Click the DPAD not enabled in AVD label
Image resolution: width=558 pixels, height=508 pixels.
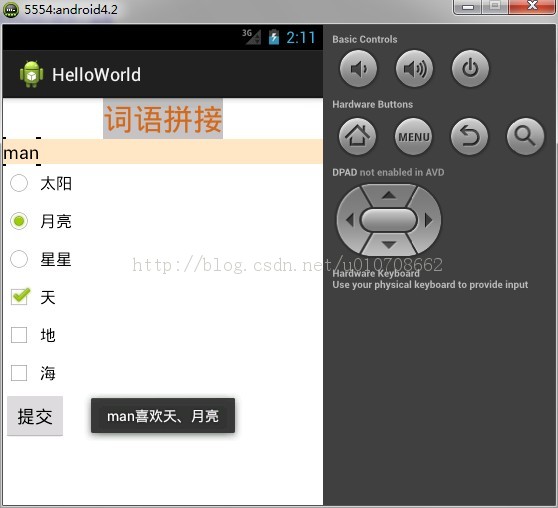(388, 172)
